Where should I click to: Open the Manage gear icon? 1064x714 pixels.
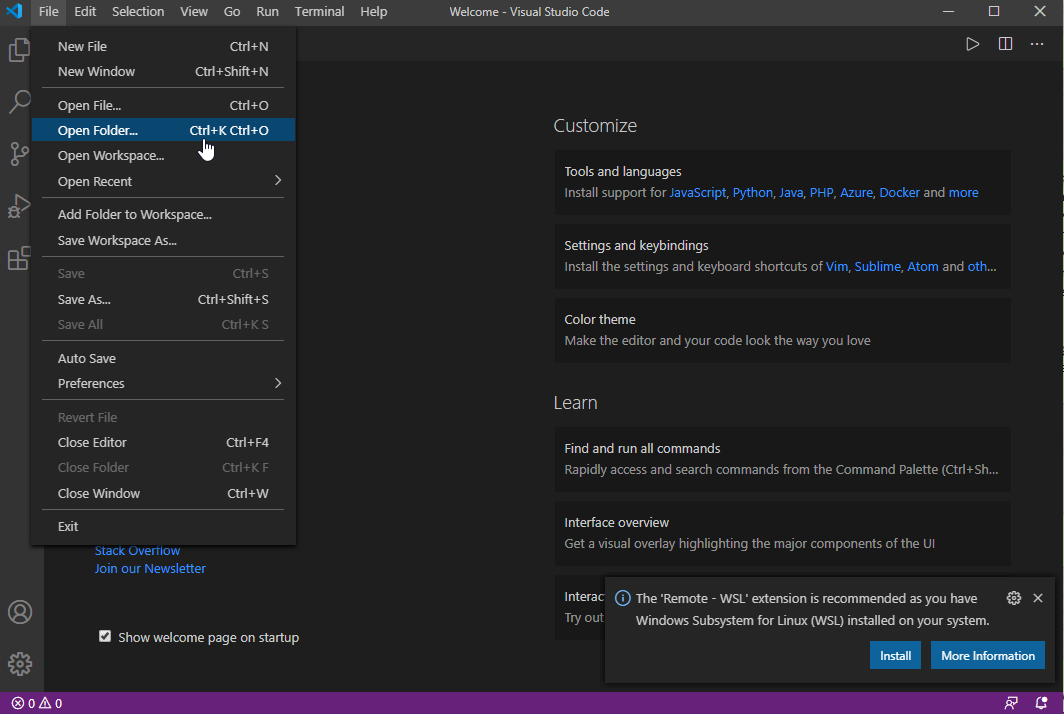pos(20,663)
